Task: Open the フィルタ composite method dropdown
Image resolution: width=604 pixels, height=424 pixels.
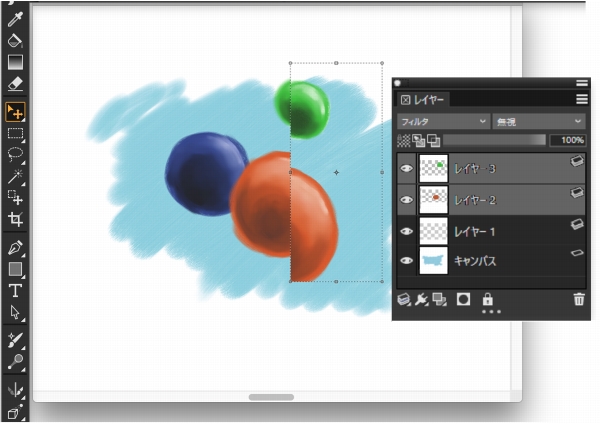Action: [442, 121]
